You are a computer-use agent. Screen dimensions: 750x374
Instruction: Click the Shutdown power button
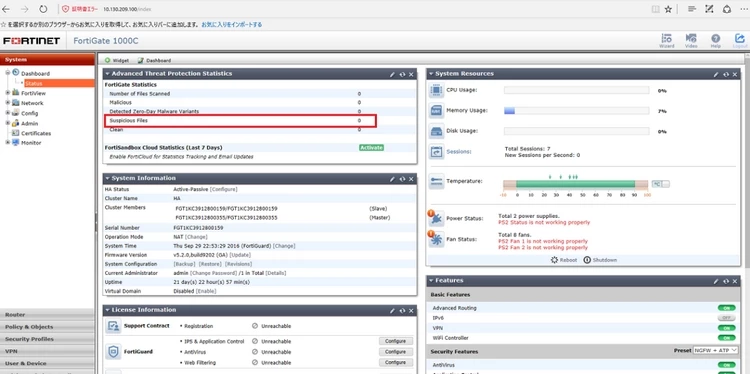(587, 260)
